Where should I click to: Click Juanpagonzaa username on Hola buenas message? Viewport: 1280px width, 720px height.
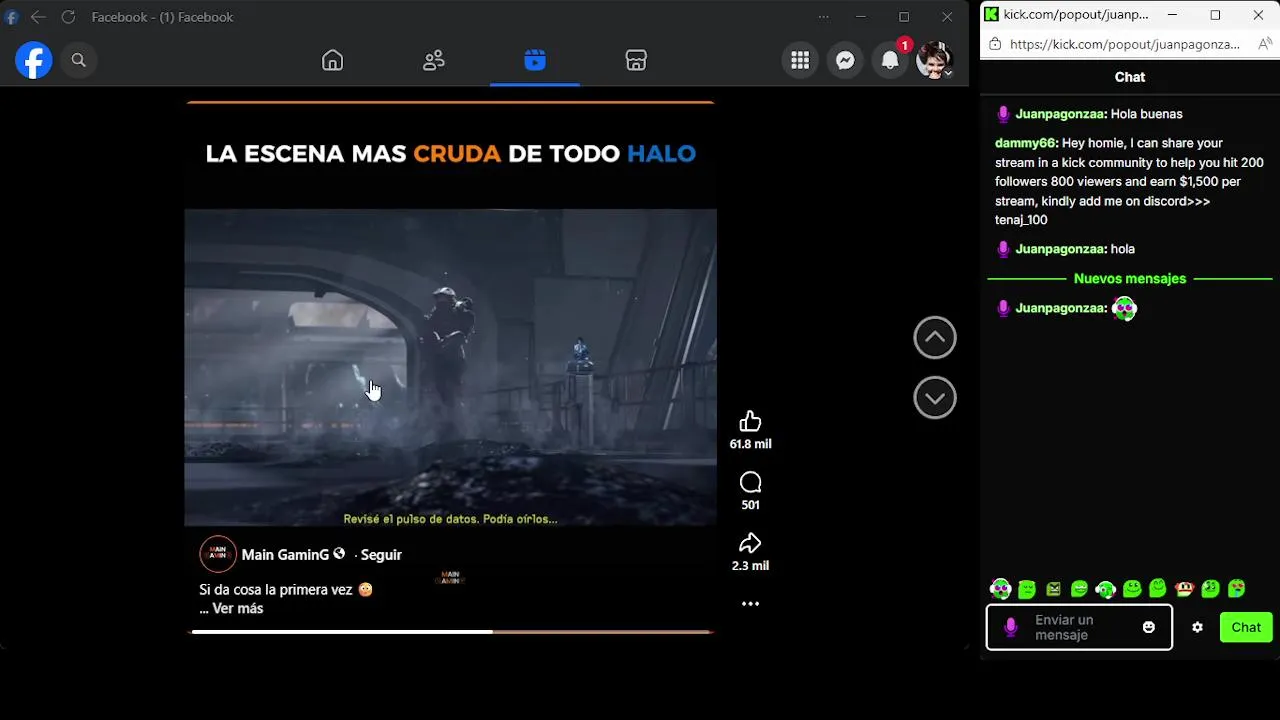1061,114
